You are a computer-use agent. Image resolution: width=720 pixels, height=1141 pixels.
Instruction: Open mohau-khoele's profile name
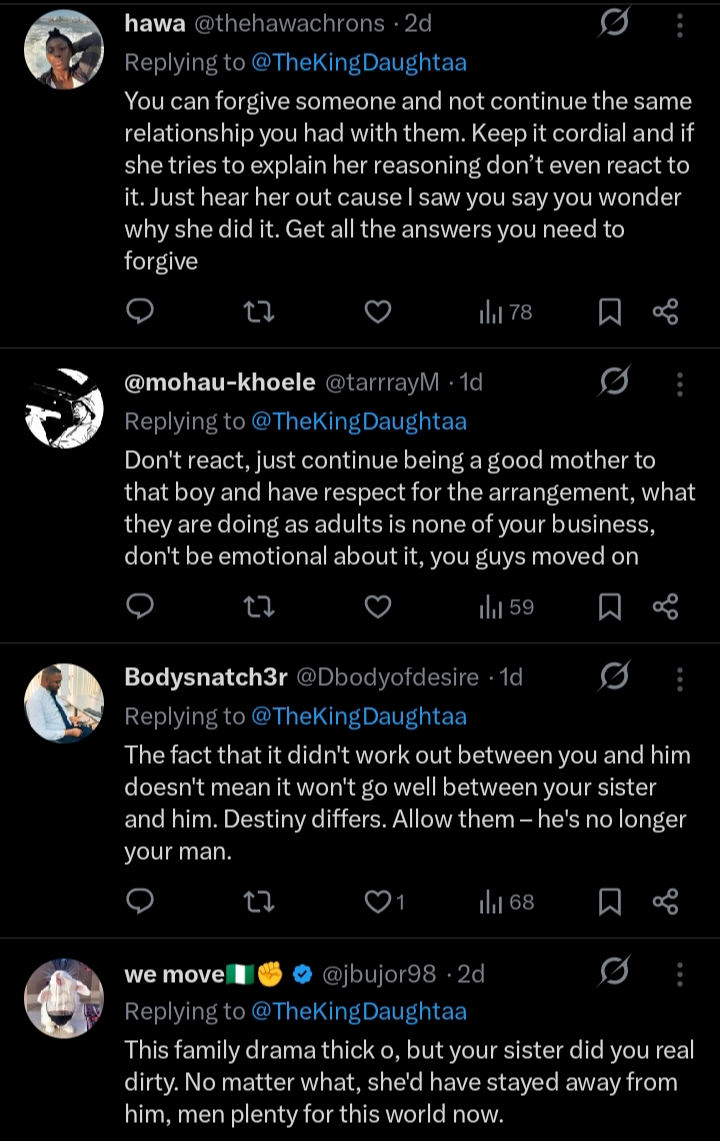pos(219,382)
